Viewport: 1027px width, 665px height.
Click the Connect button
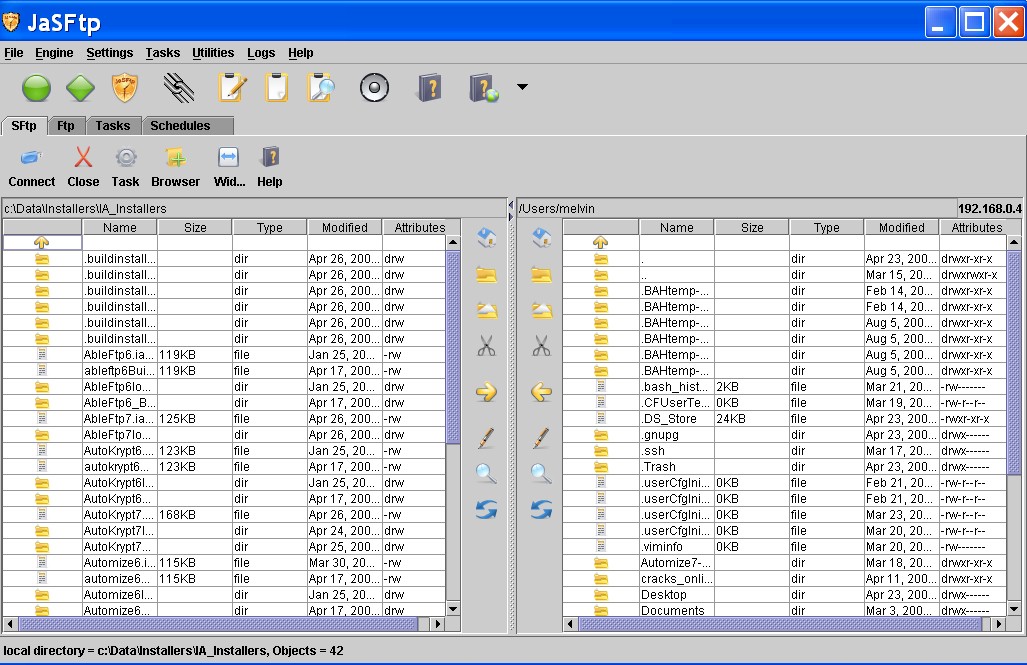pyautogui.click(x=31, y=168)
